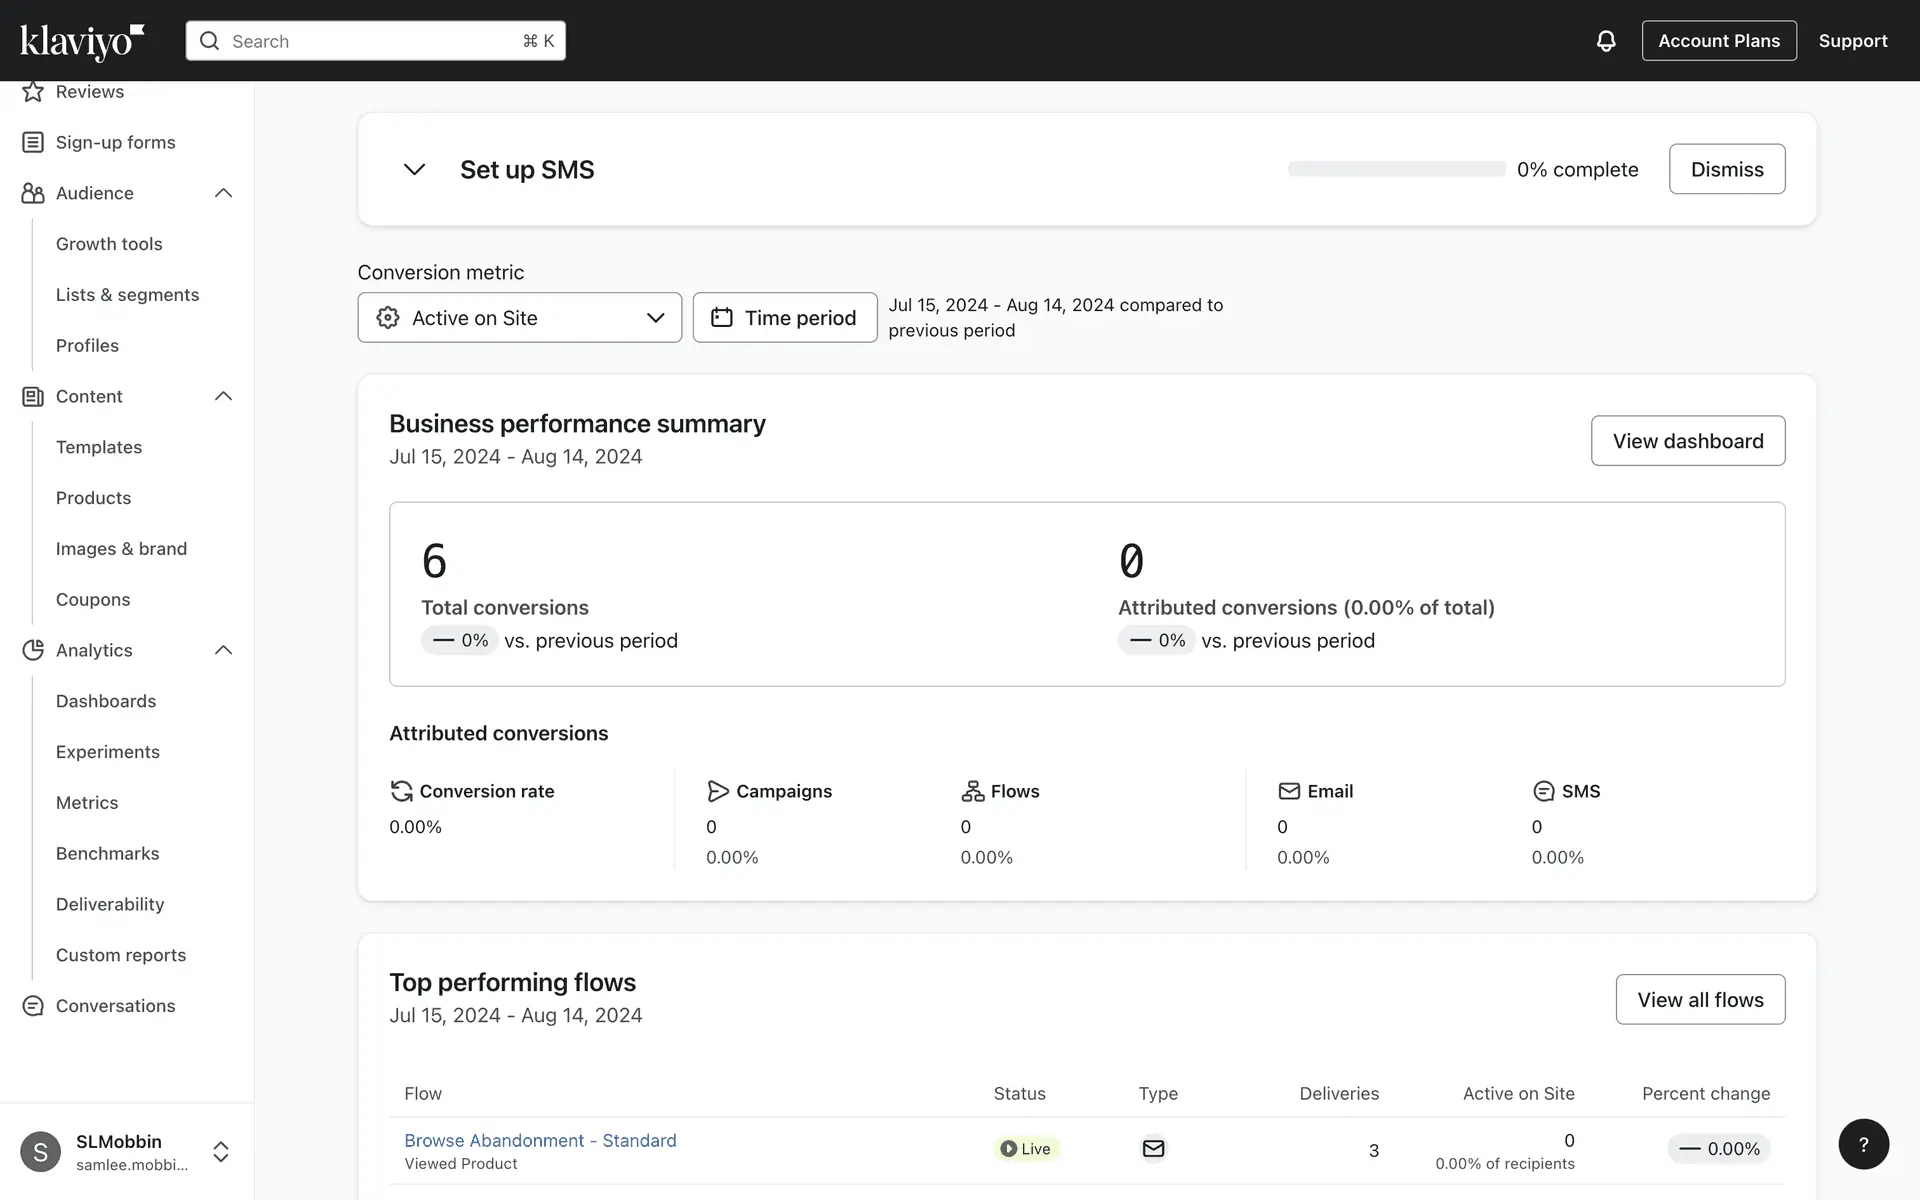The height and width of the screenshot is (1200, 1920).
Task: Click the SMS setup progress bar
Action: (1396, 169)
